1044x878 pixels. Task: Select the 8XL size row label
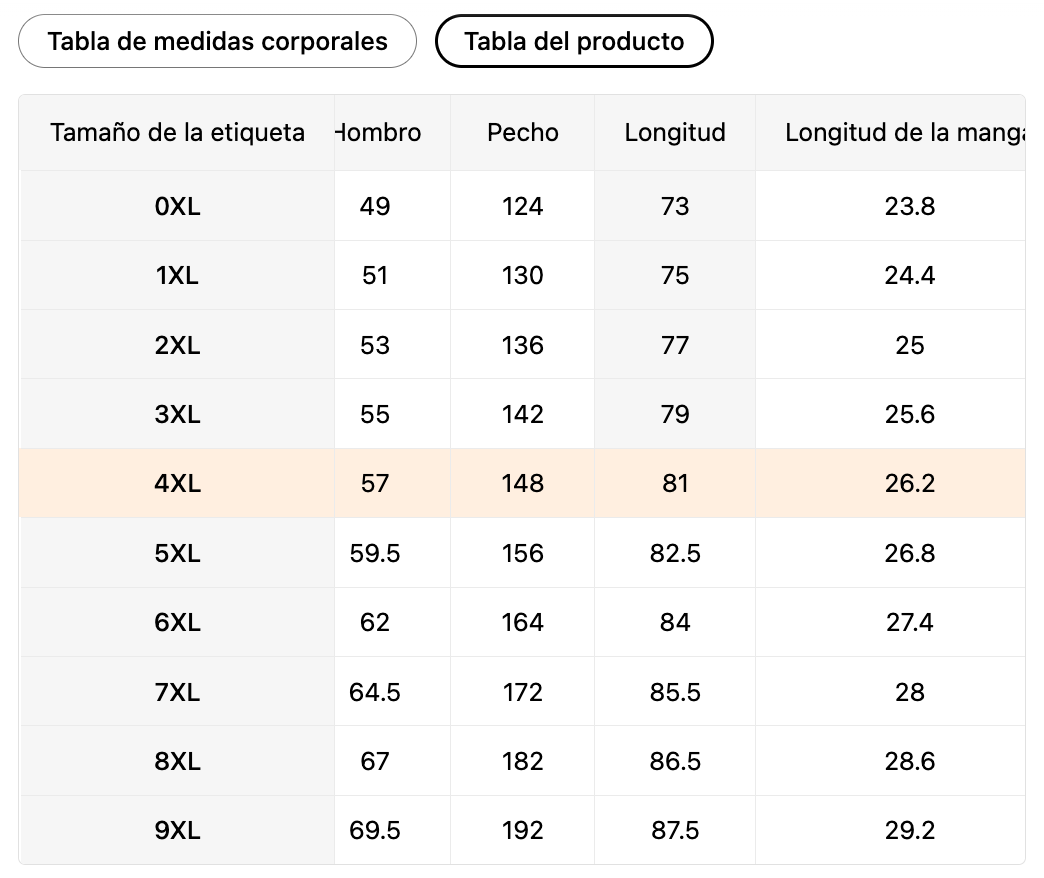[x=177, y=762]
